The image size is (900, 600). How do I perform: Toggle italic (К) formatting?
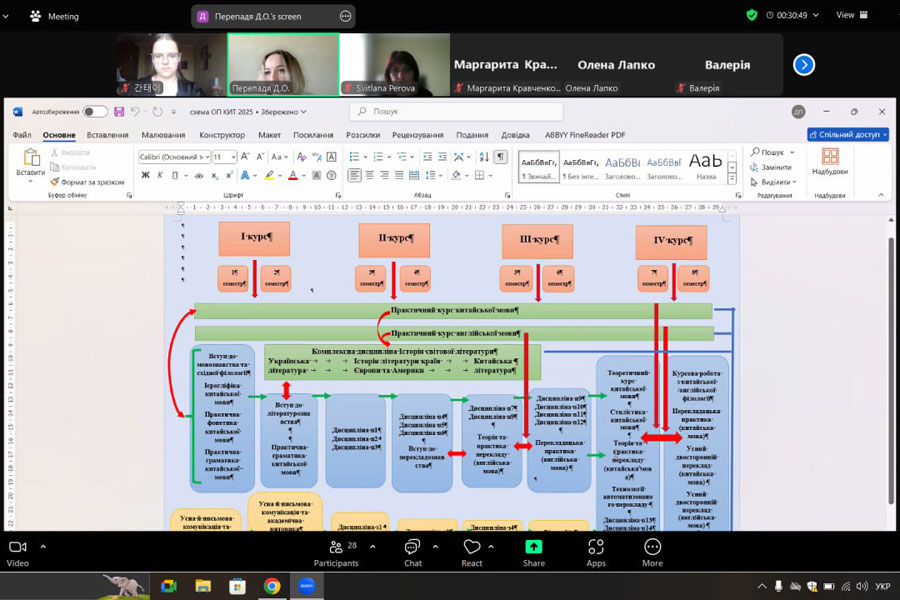[x=160, y=175]
